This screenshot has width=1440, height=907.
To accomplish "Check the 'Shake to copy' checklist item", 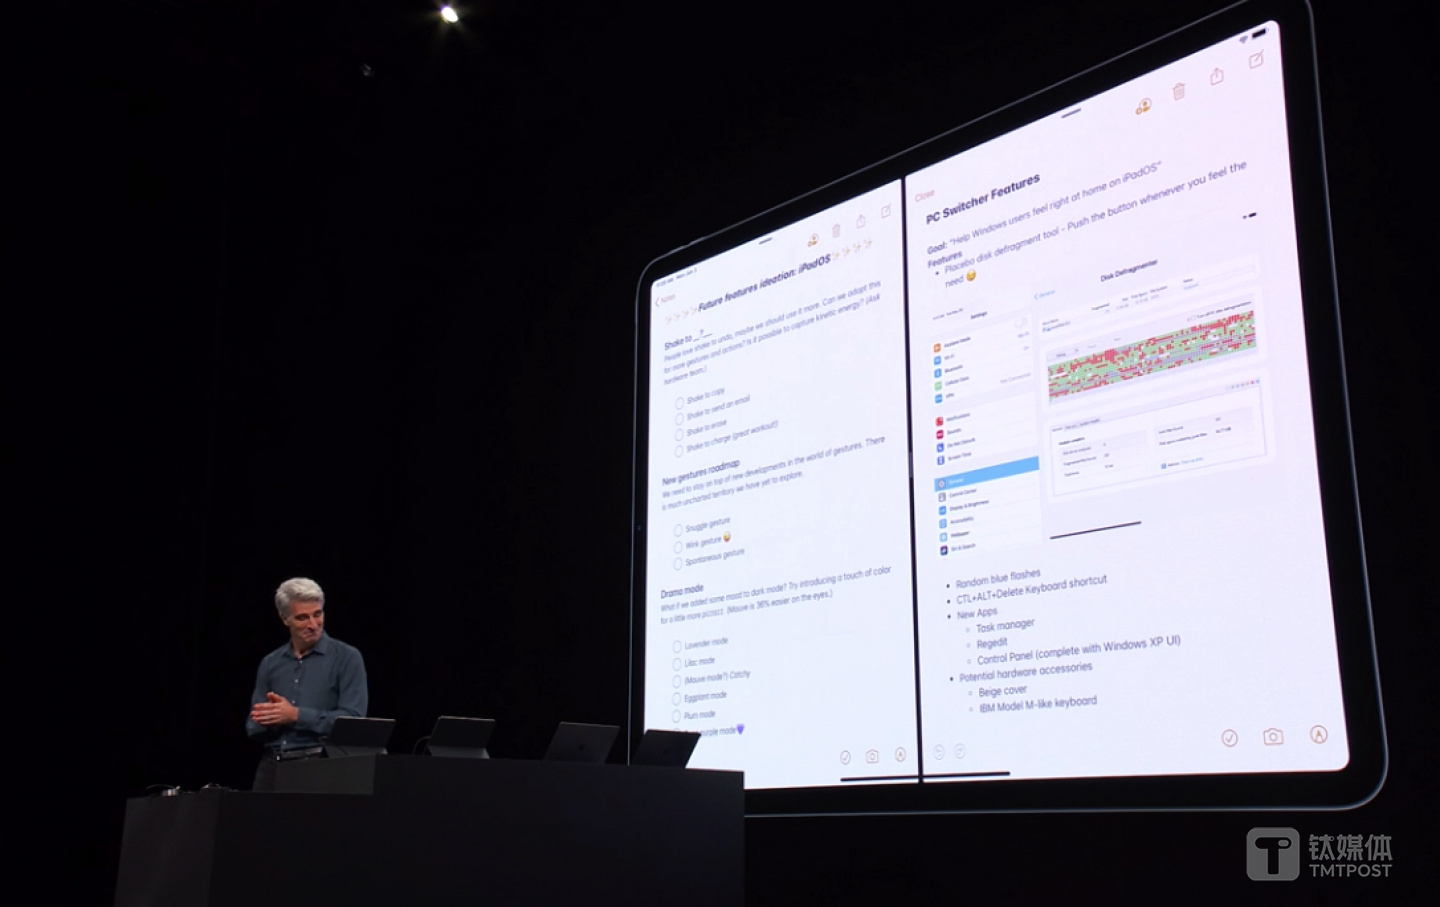I will [680, 404].
